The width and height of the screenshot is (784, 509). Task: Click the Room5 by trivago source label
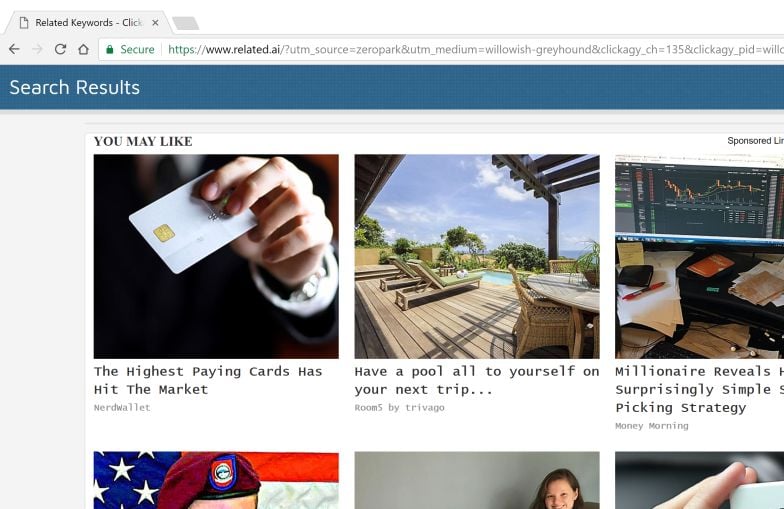[x=400, y=408]
